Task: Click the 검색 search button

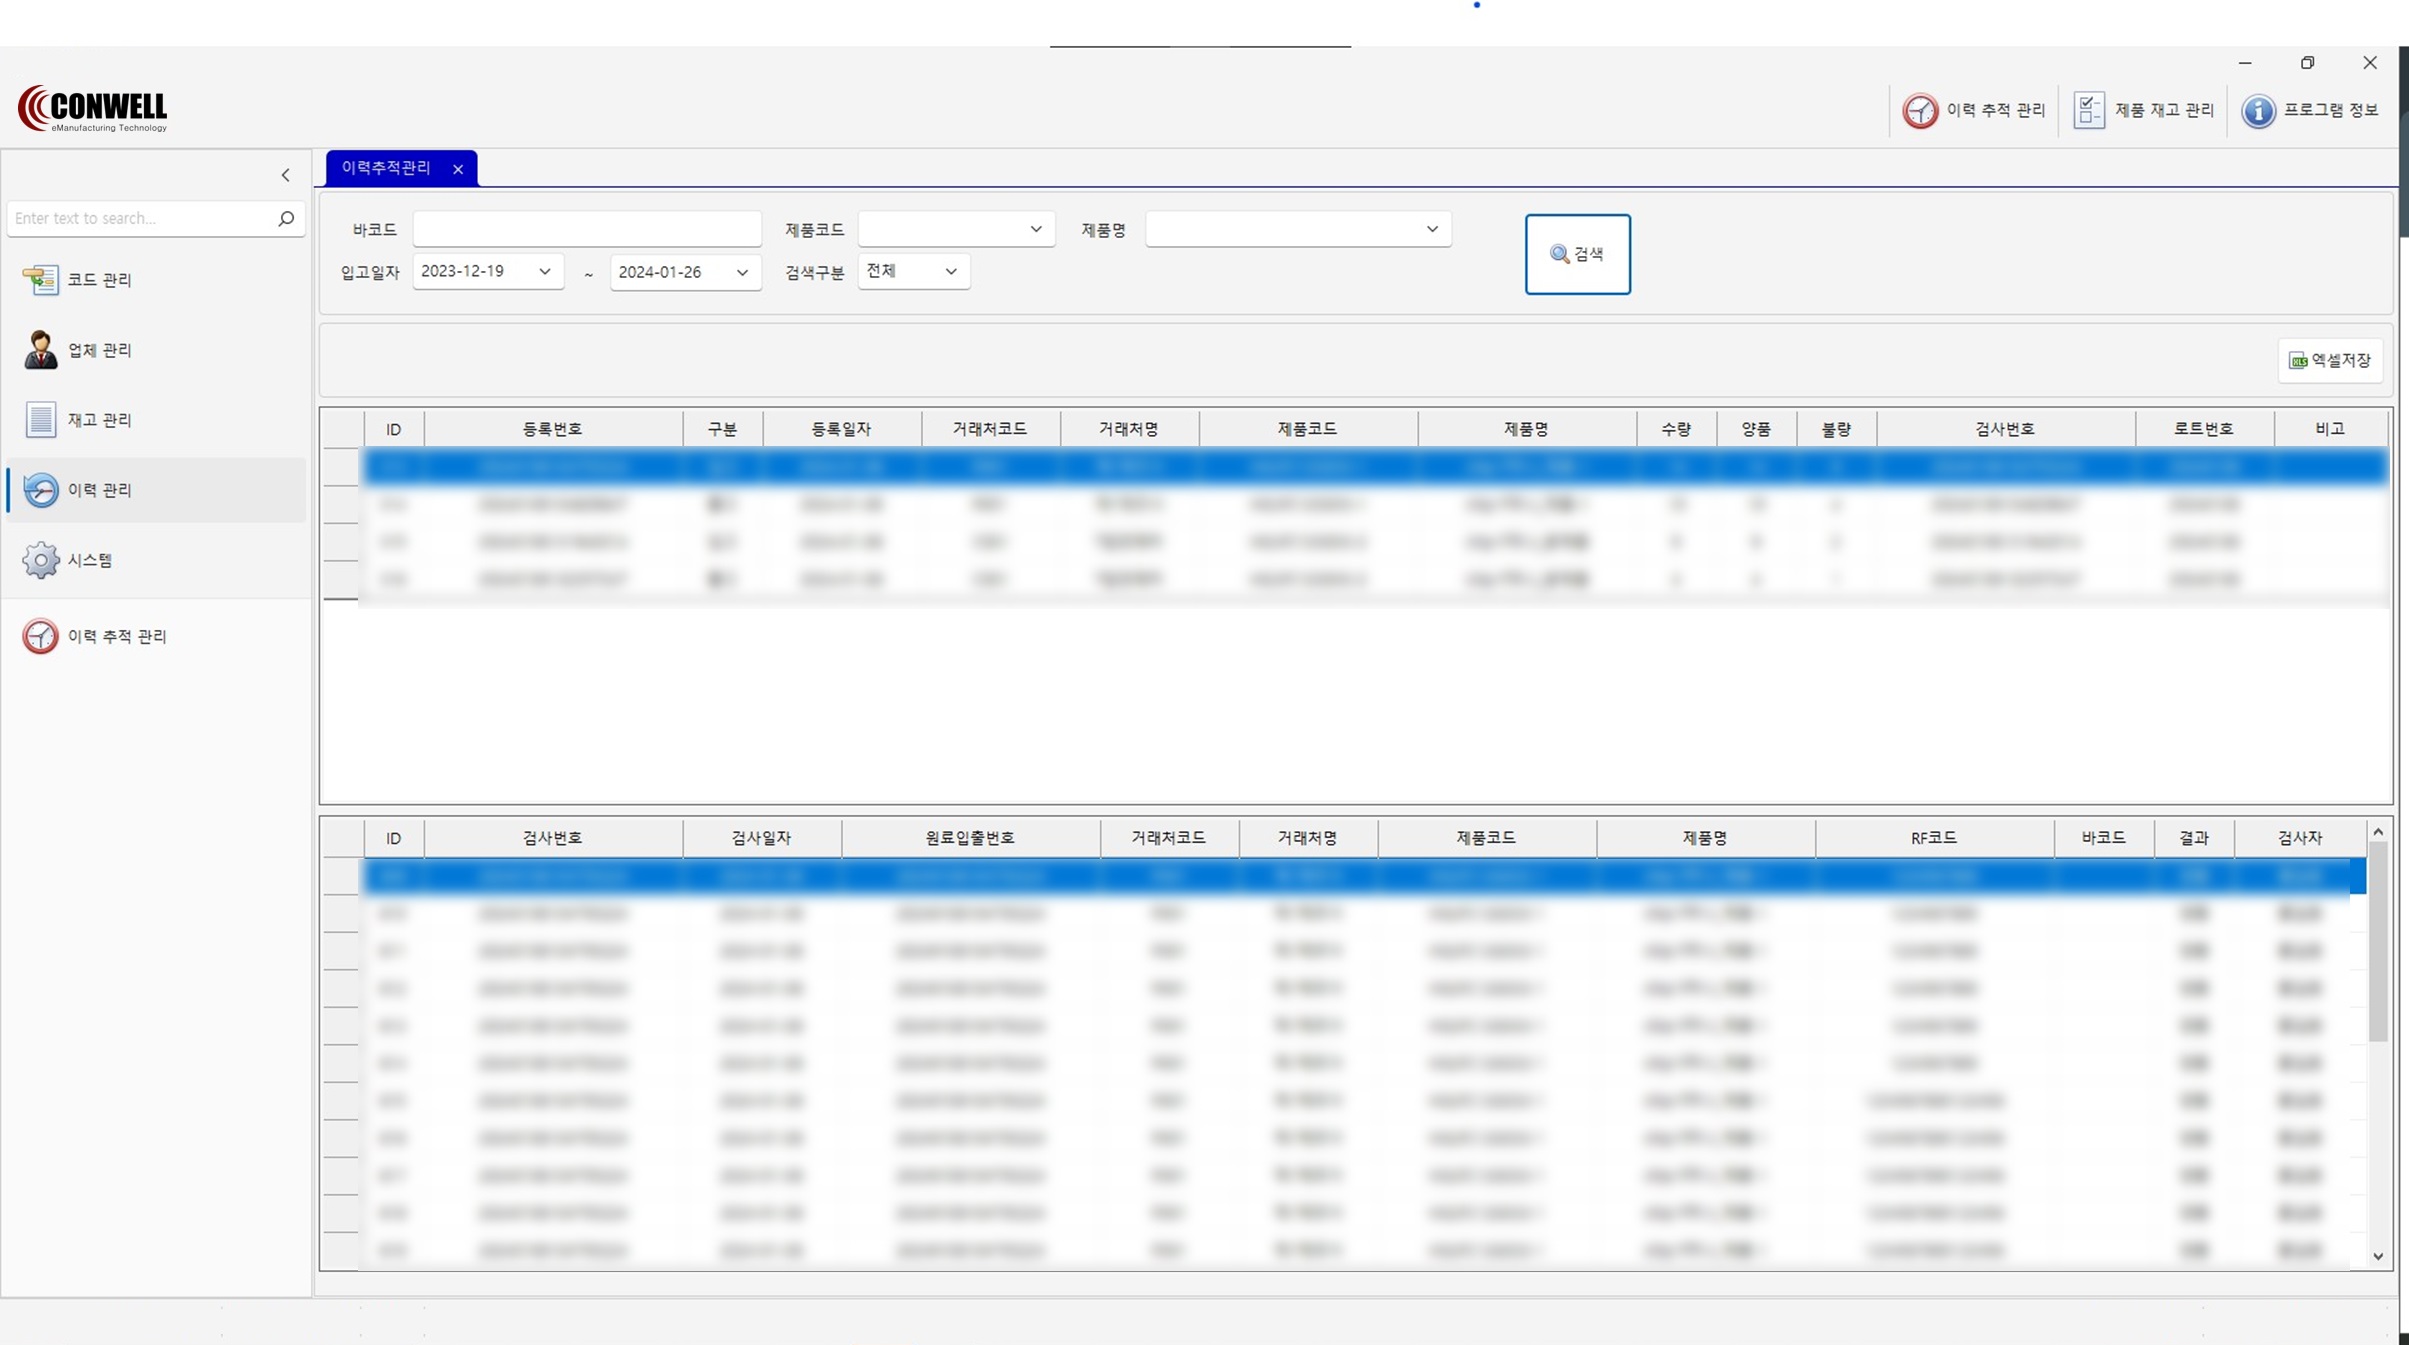Action: [x=1576, y=254]
